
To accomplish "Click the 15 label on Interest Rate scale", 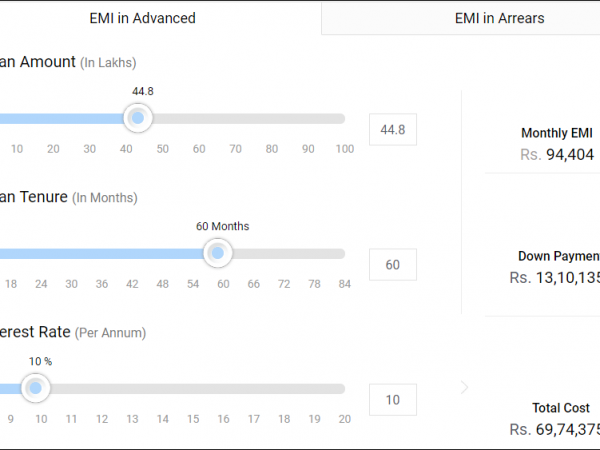I will 192,419.
